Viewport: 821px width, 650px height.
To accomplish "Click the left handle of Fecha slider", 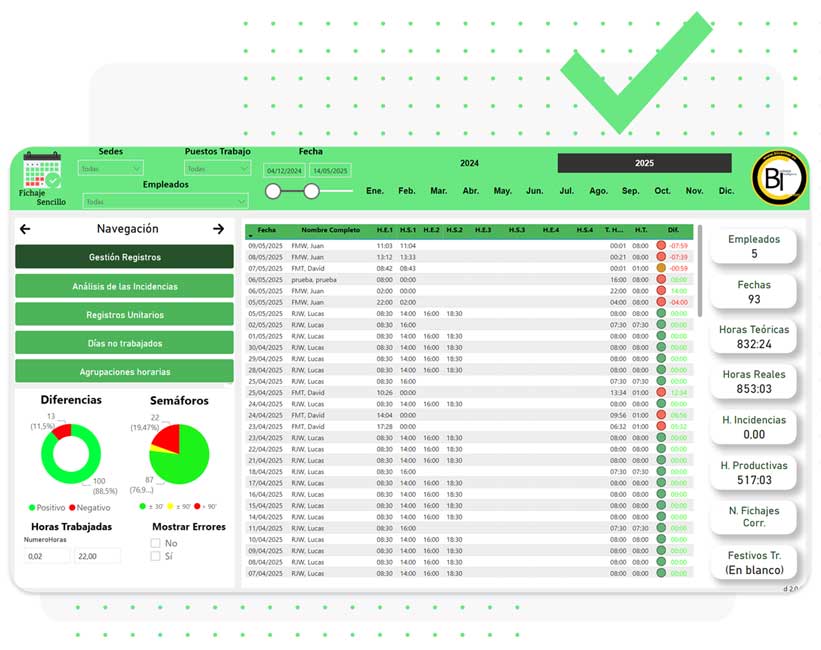I will (x=272, y=191).
